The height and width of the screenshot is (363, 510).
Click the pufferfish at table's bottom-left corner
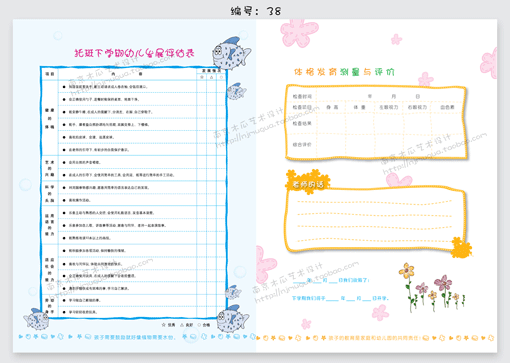37,319
